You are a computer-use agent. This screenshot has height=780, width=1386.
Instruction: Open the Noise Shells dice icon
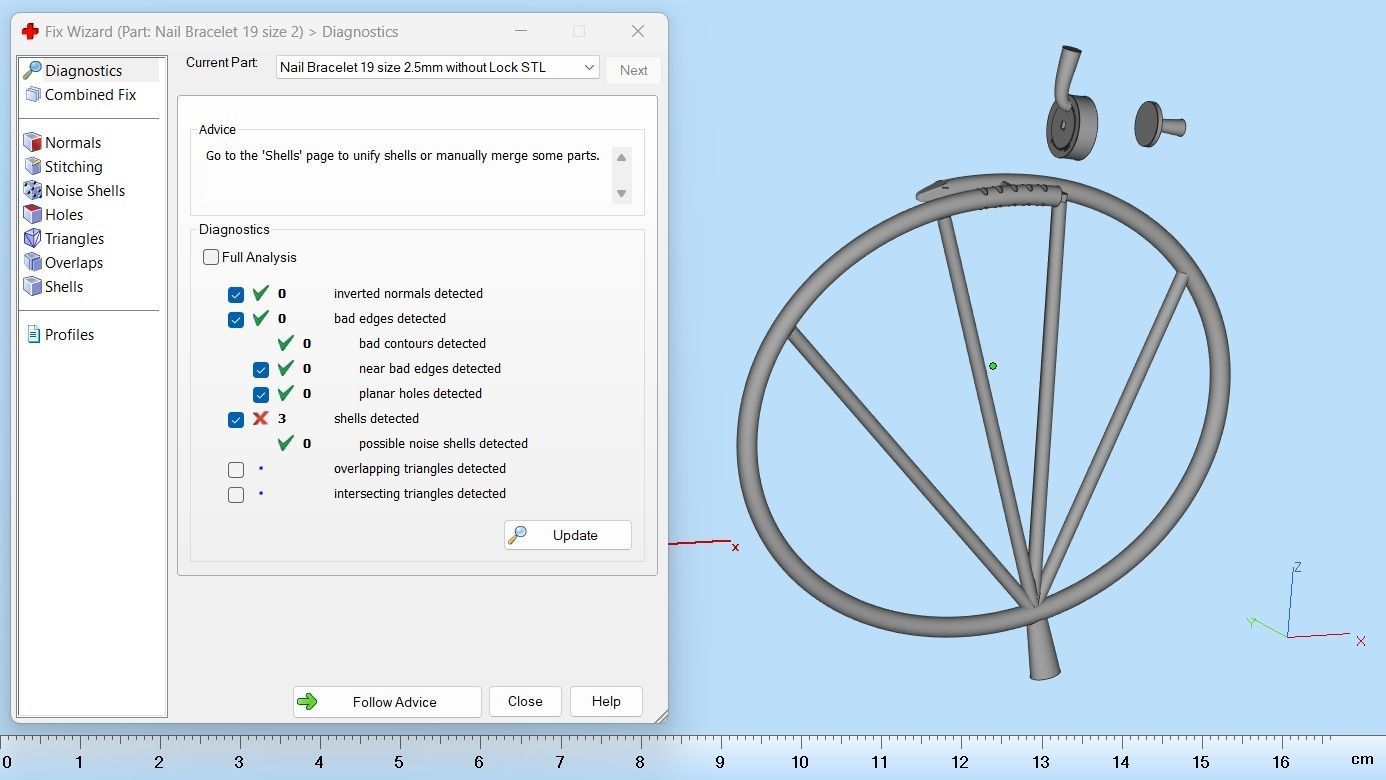[x=33, y=190]
